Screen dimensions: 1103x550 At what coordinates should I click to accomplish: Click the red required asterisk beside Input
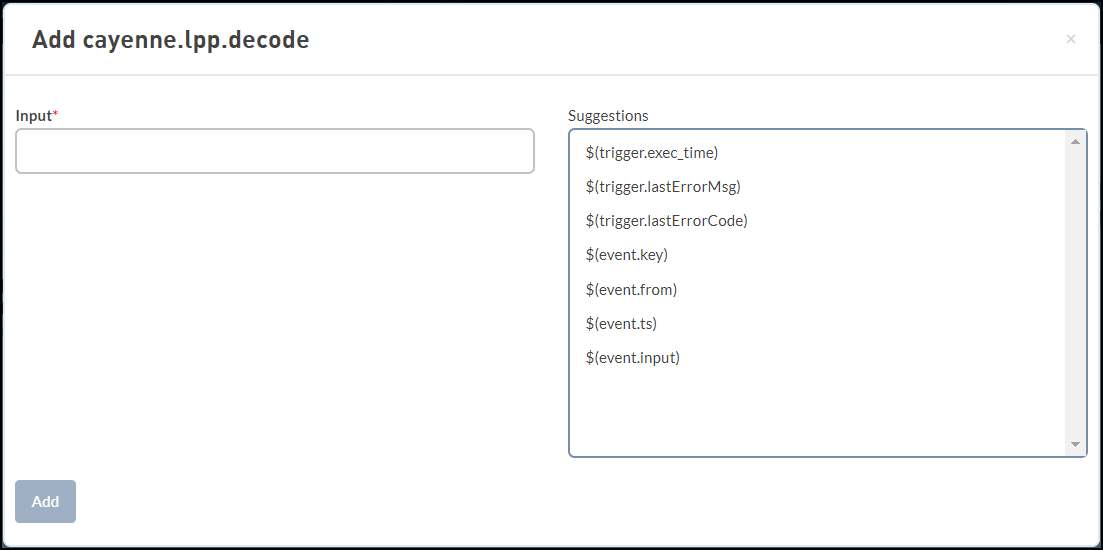(x=56, y=114)
